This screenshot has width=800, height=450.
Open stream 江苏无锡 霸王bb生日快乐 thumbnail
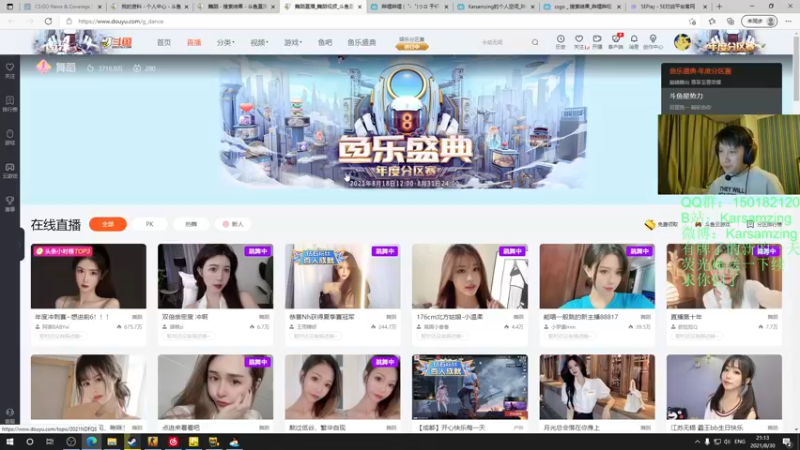pyautogui.click(x=724, y=387)
